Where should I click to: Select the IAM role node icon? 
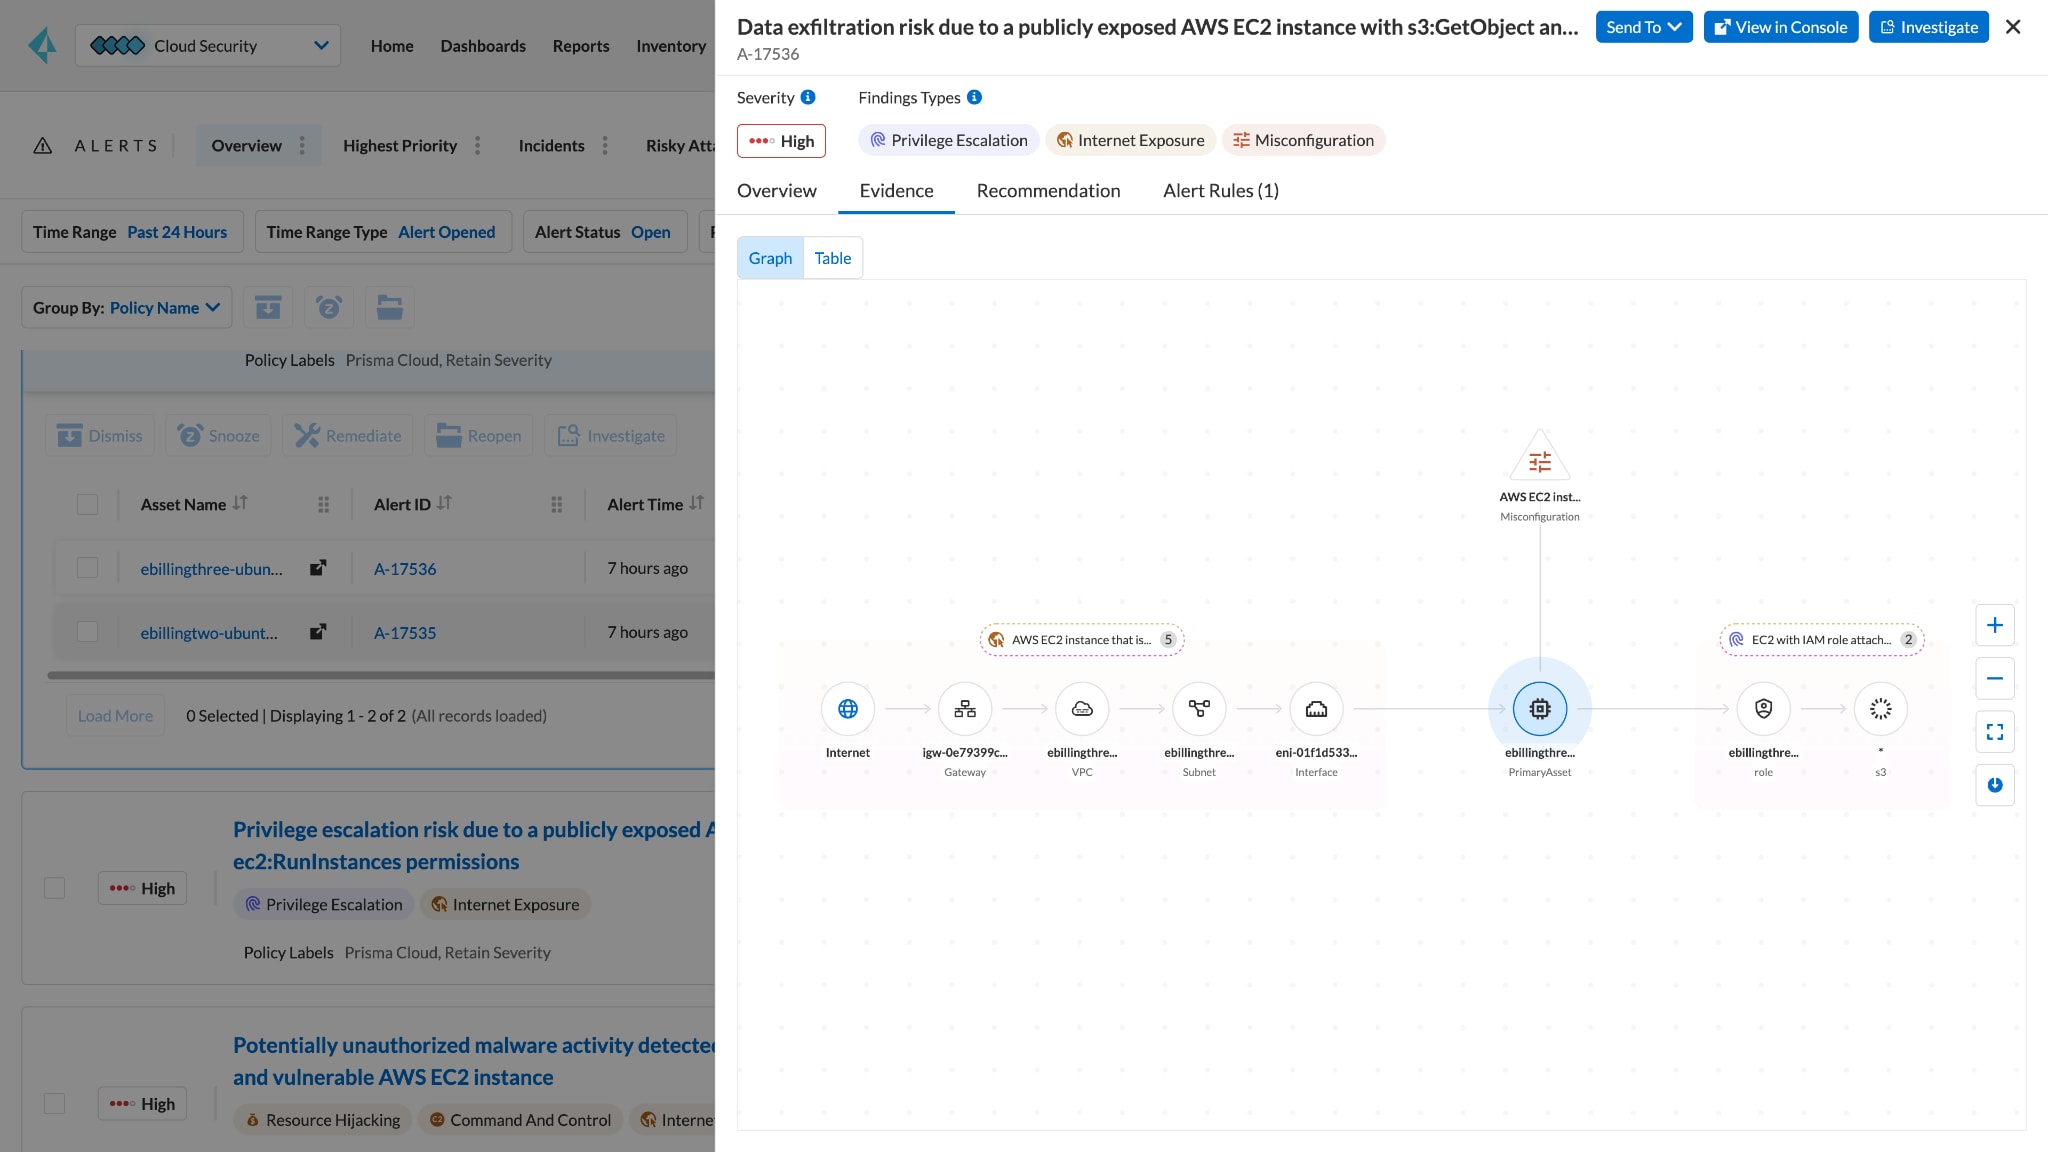point(1763,708)
